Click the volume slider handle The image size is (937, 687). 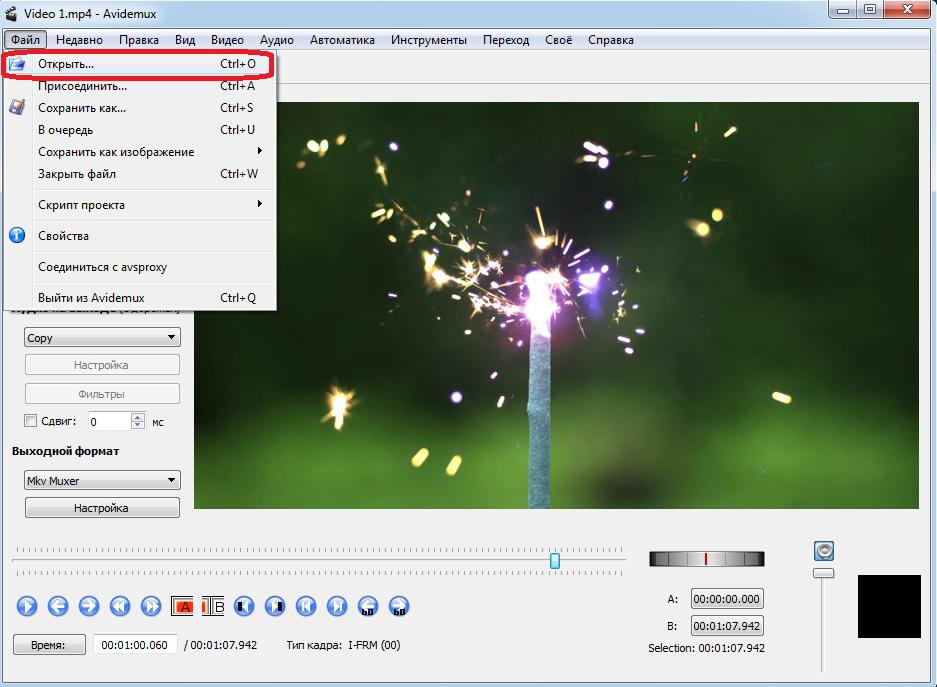(823, 573)
